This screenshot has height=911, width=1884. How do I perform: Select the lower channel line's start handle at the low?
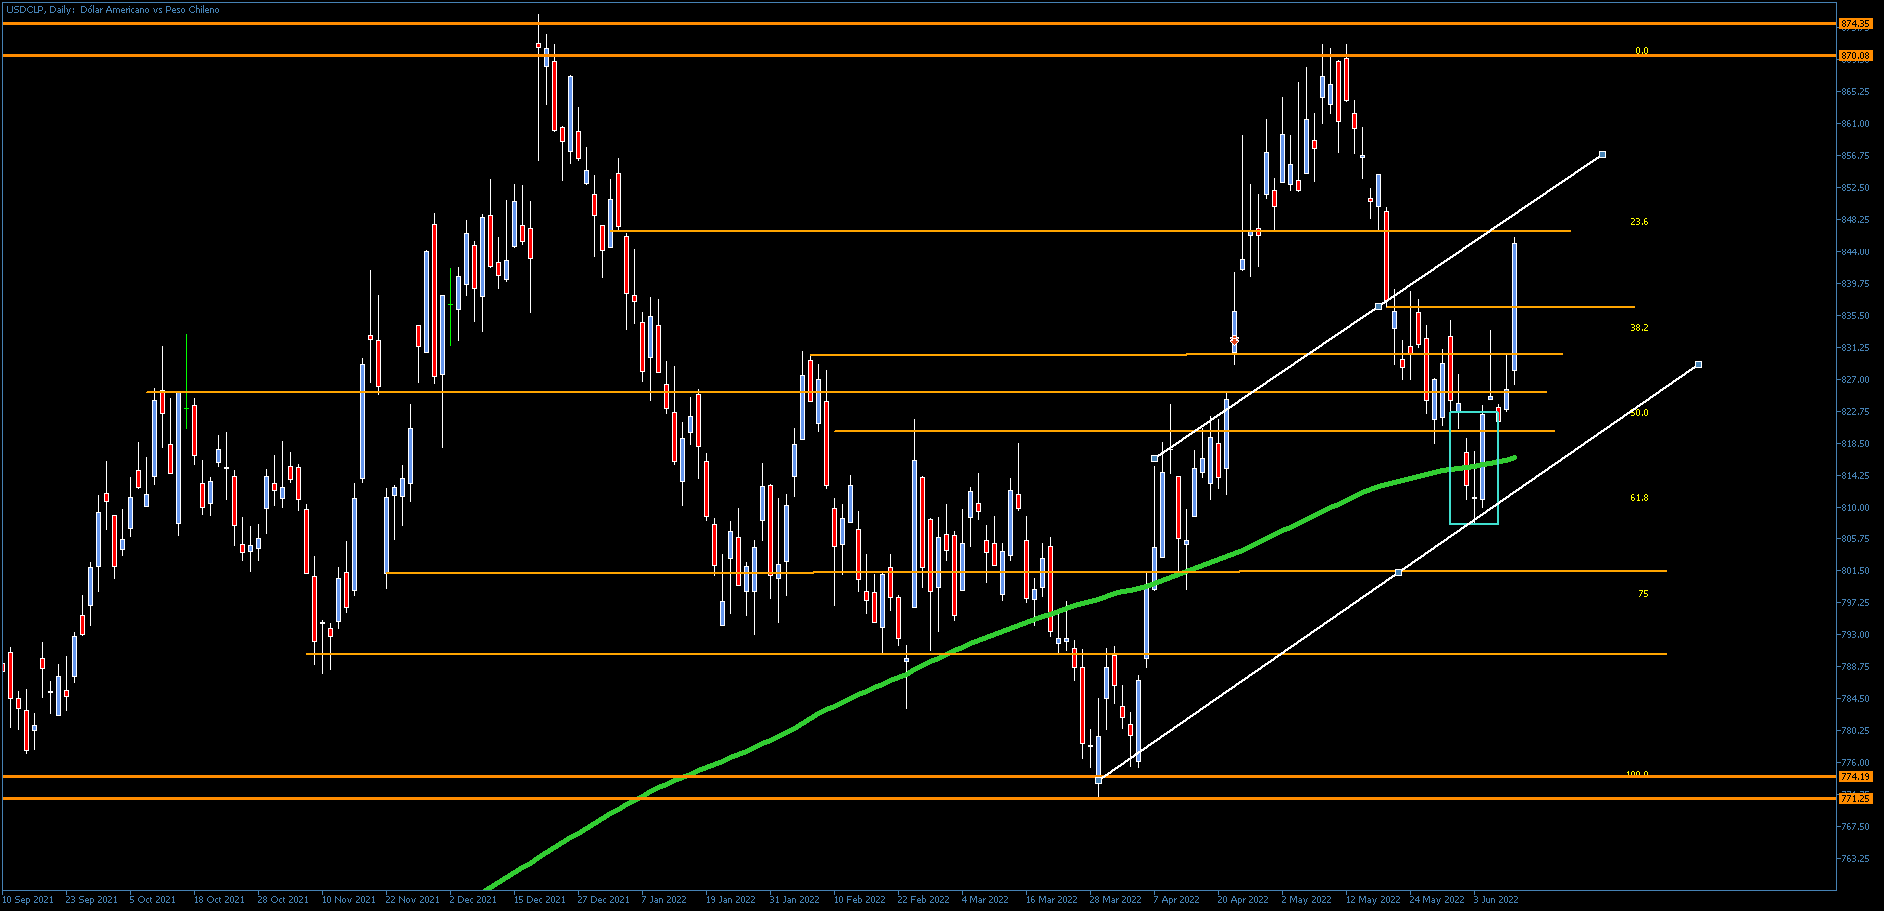pos(1098,780)
